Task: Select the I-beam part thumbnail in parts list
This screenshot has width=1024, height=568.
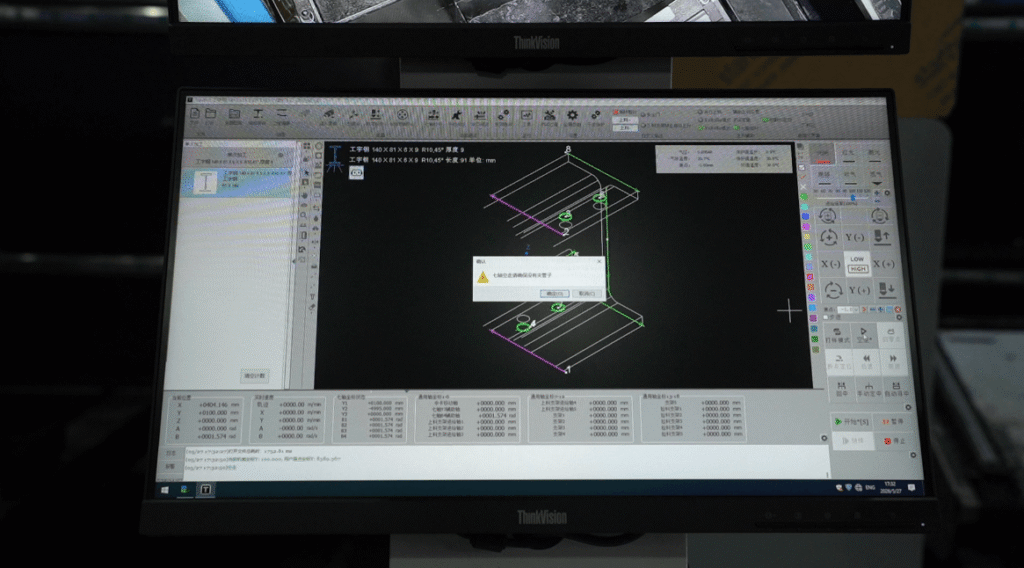Action: (x=205, y=182)
